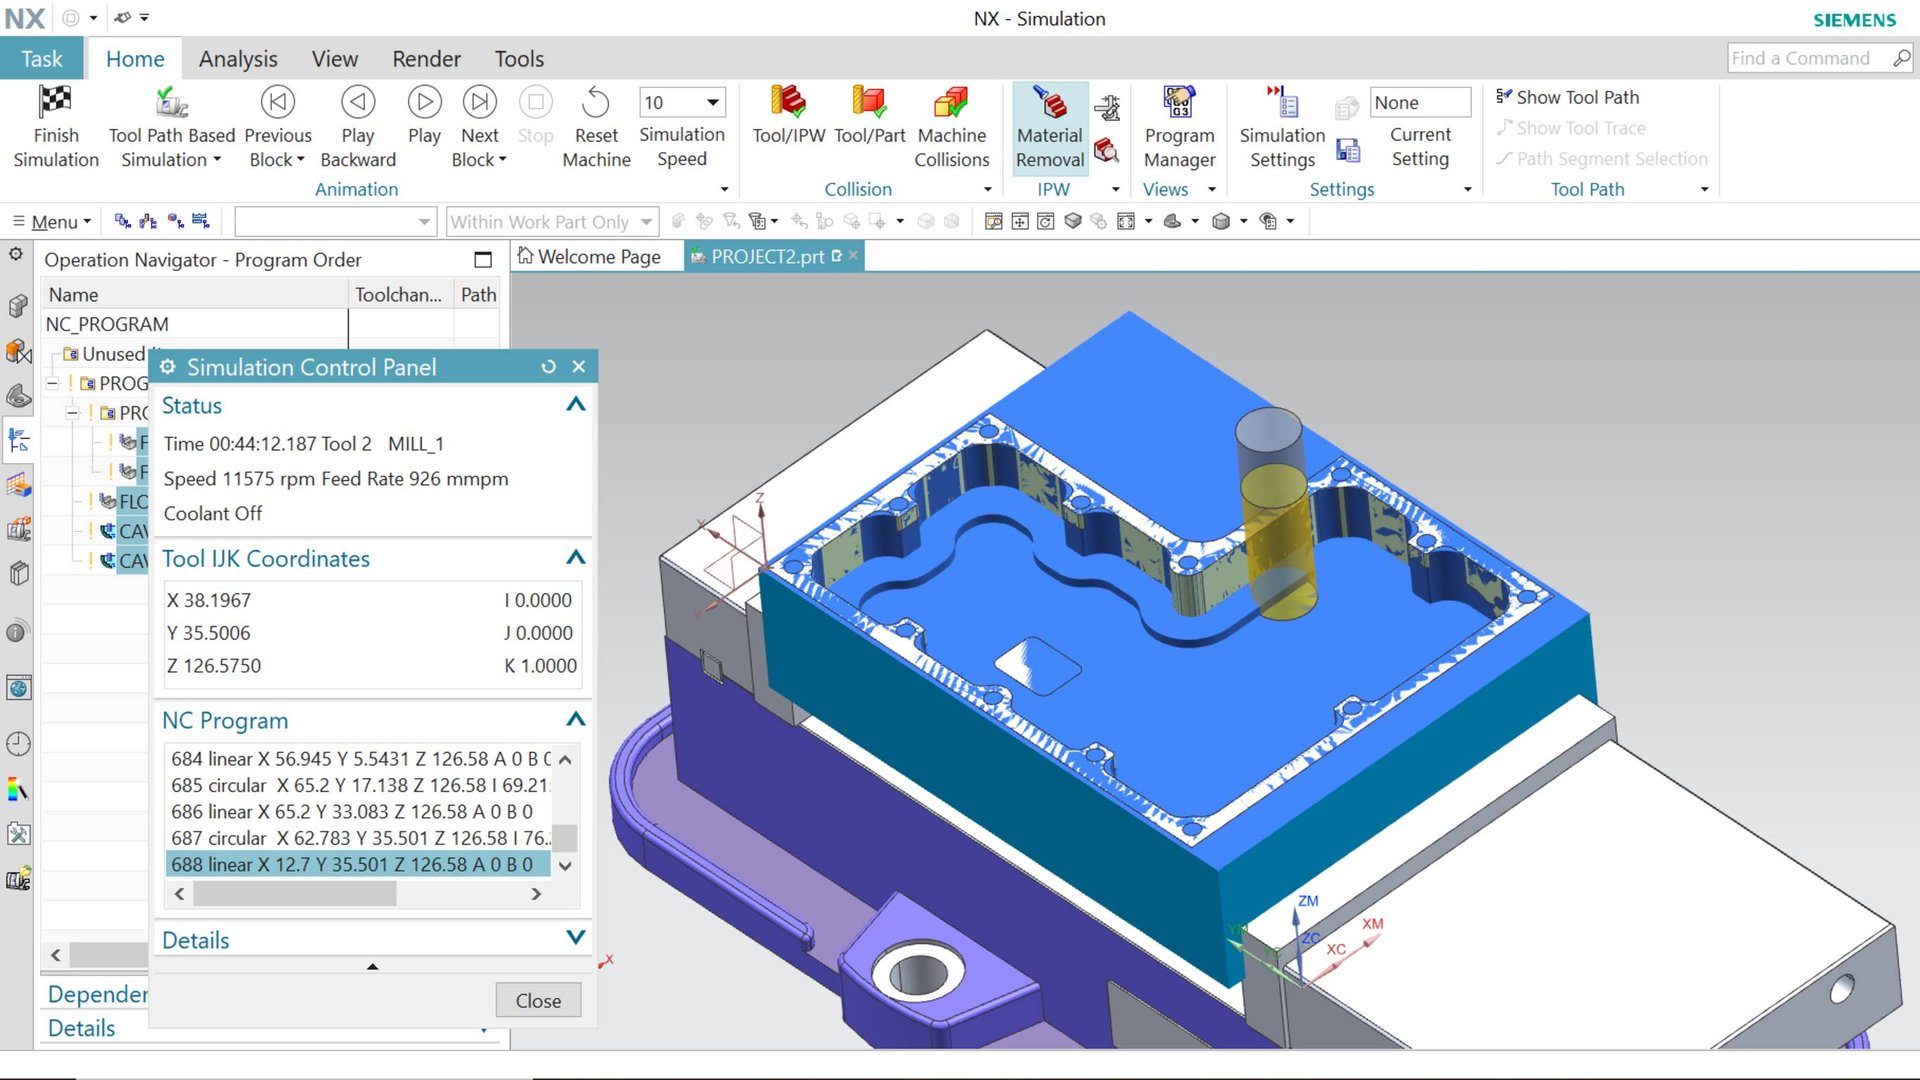The width and height of the screenshot is (1920, 1080).
Task: Click the Reset Machine icon
Action: (596, 102)
